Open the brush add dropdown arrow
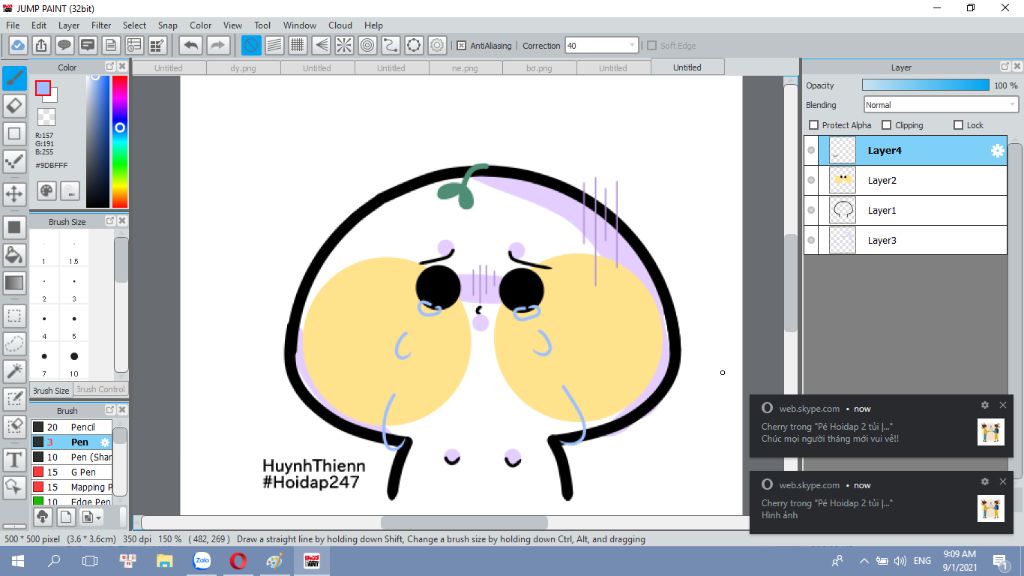 [x=99, y=517]
